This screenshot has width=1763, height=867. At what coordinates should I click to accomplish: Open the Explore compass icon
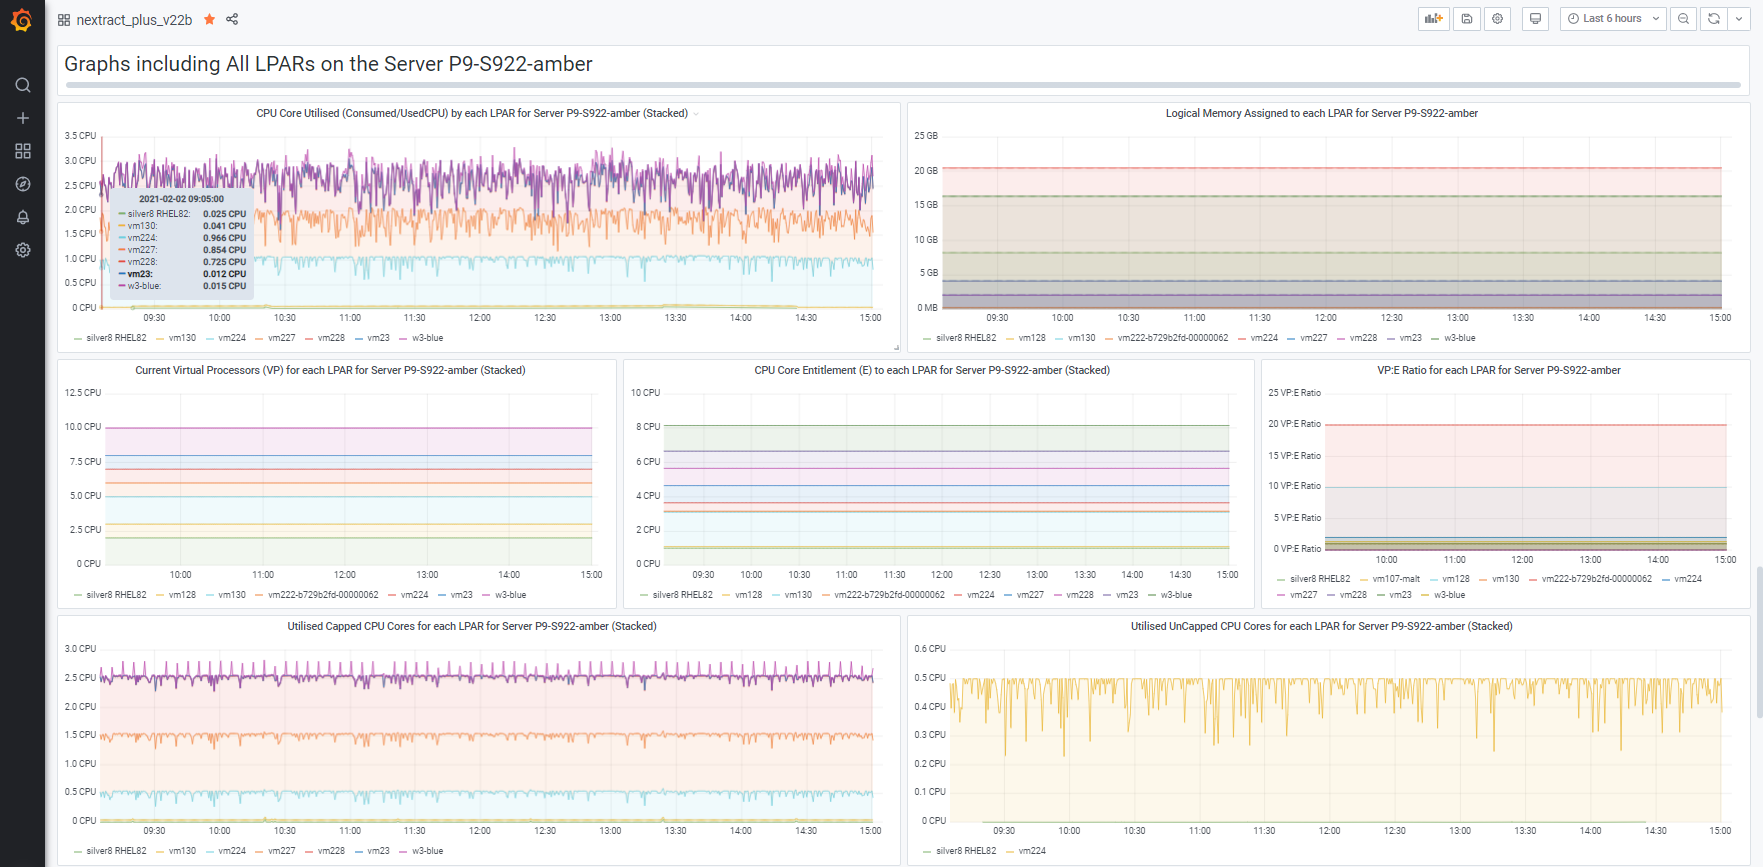(23, 184)
